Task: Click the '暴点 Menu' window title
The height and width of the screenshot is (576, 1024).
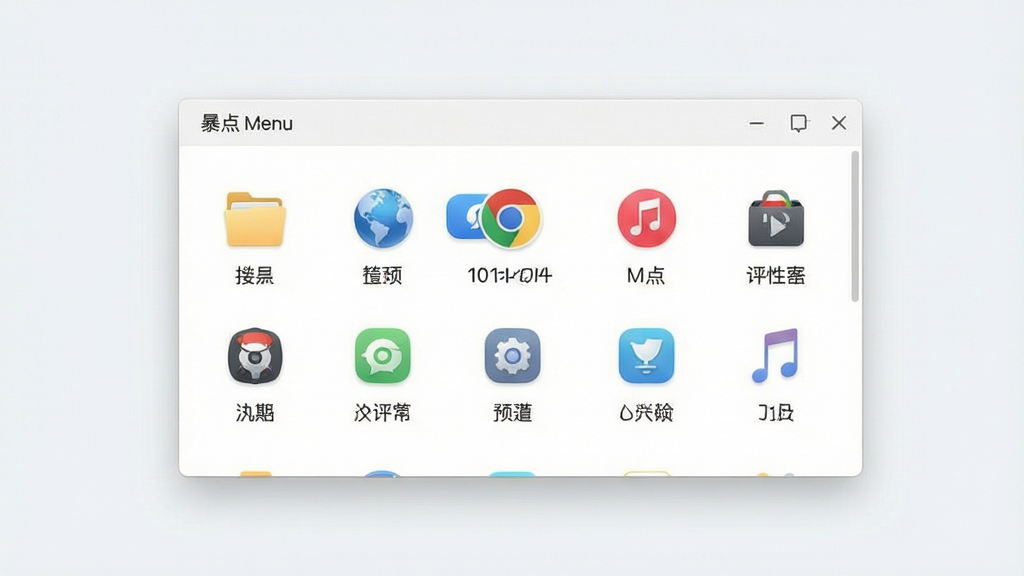Action: [x=247, y=123]
